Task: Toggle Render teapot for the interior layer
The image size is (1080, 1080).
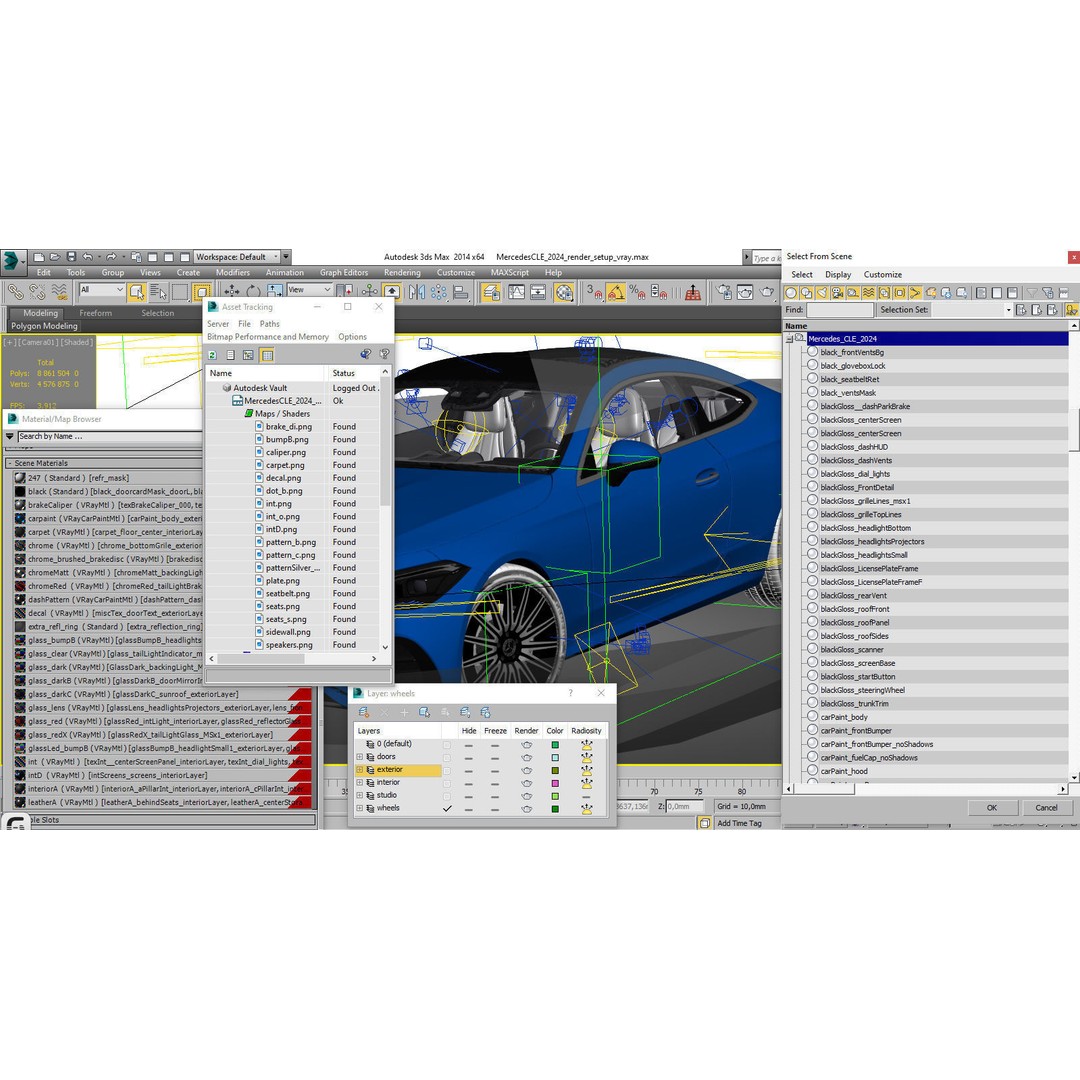Action: coord(527,783)
